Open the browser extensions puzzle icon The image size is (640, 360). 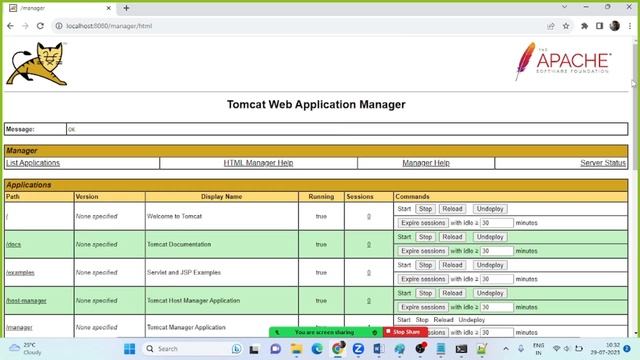tap(584, 26)
